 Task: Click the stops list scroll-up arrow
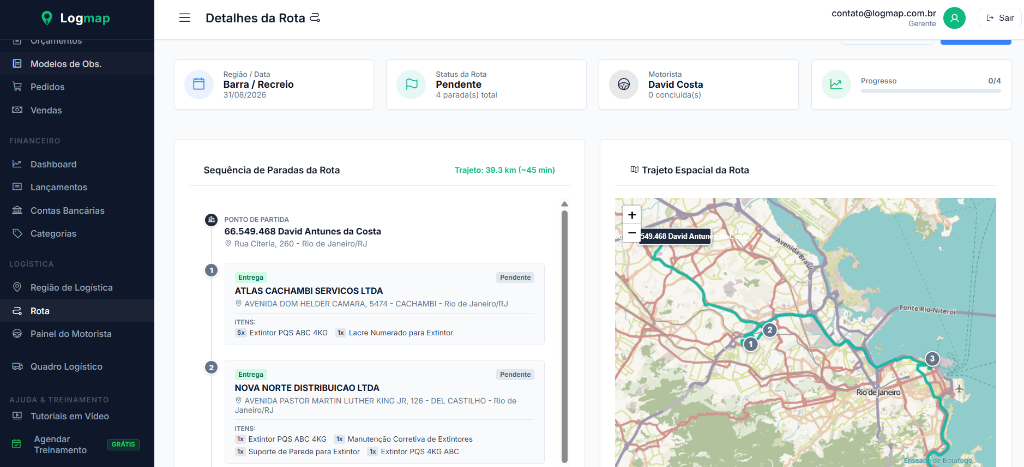pyautogui.click(x=565, y=204)
